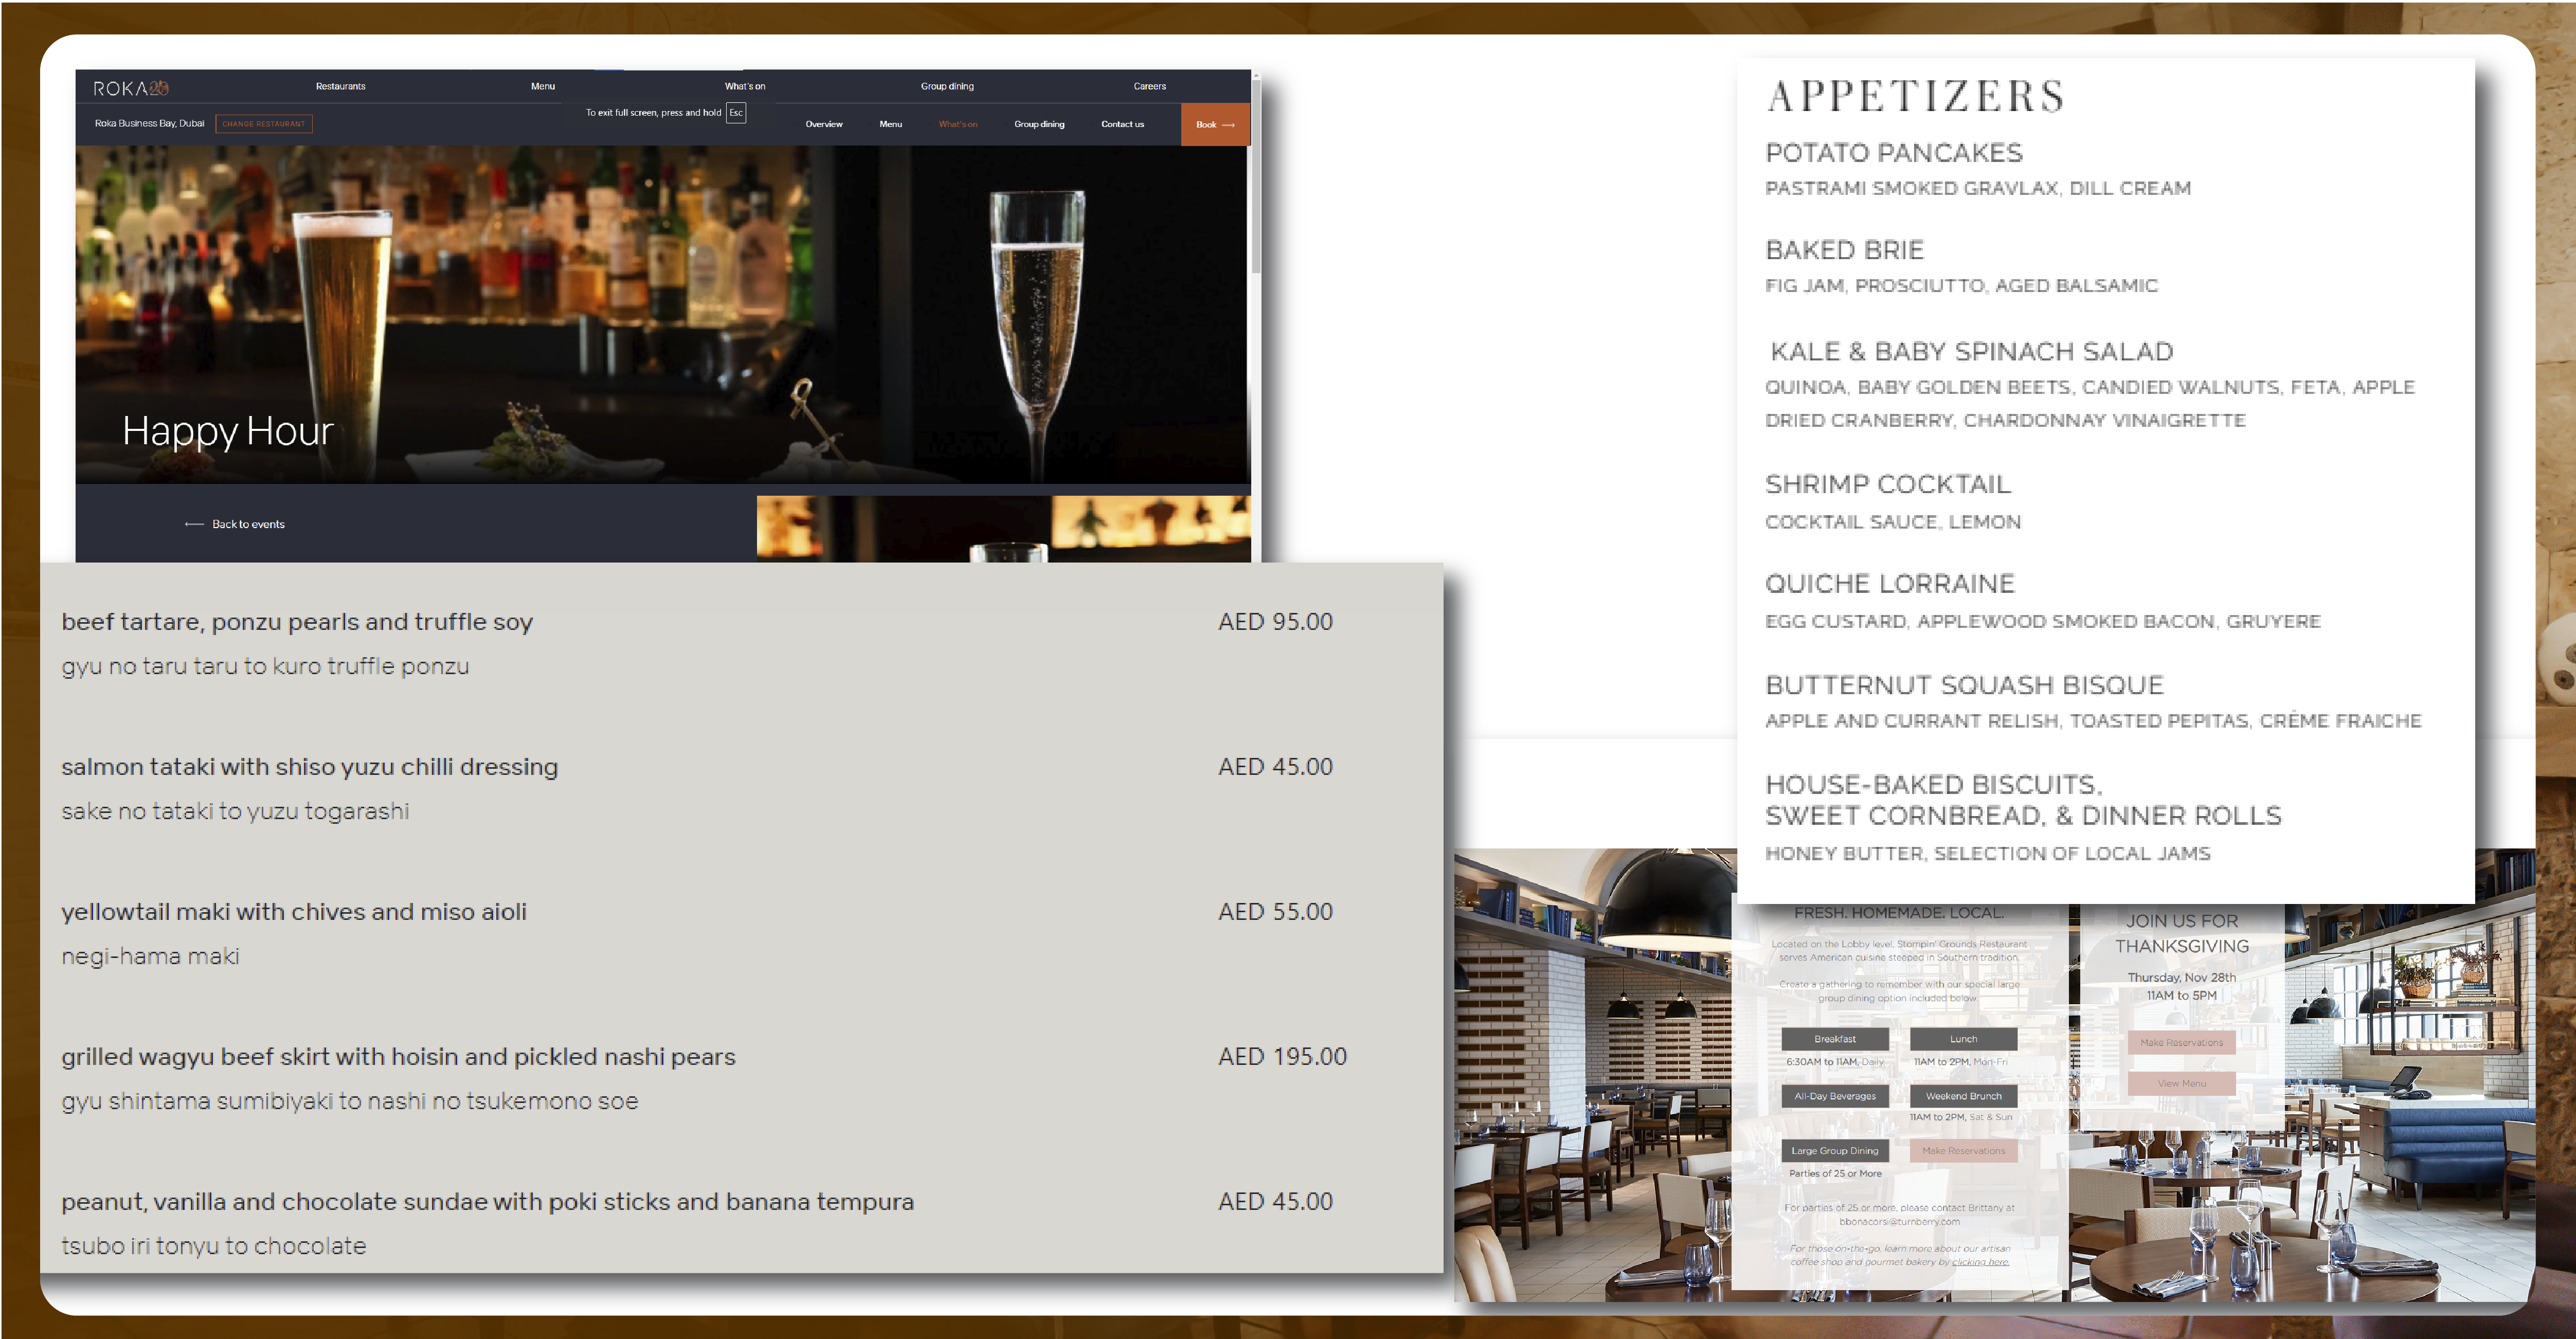Screen dimensions: 2576x1339
Task: Select the What's on sub-tab
Action: click(957, 124)
